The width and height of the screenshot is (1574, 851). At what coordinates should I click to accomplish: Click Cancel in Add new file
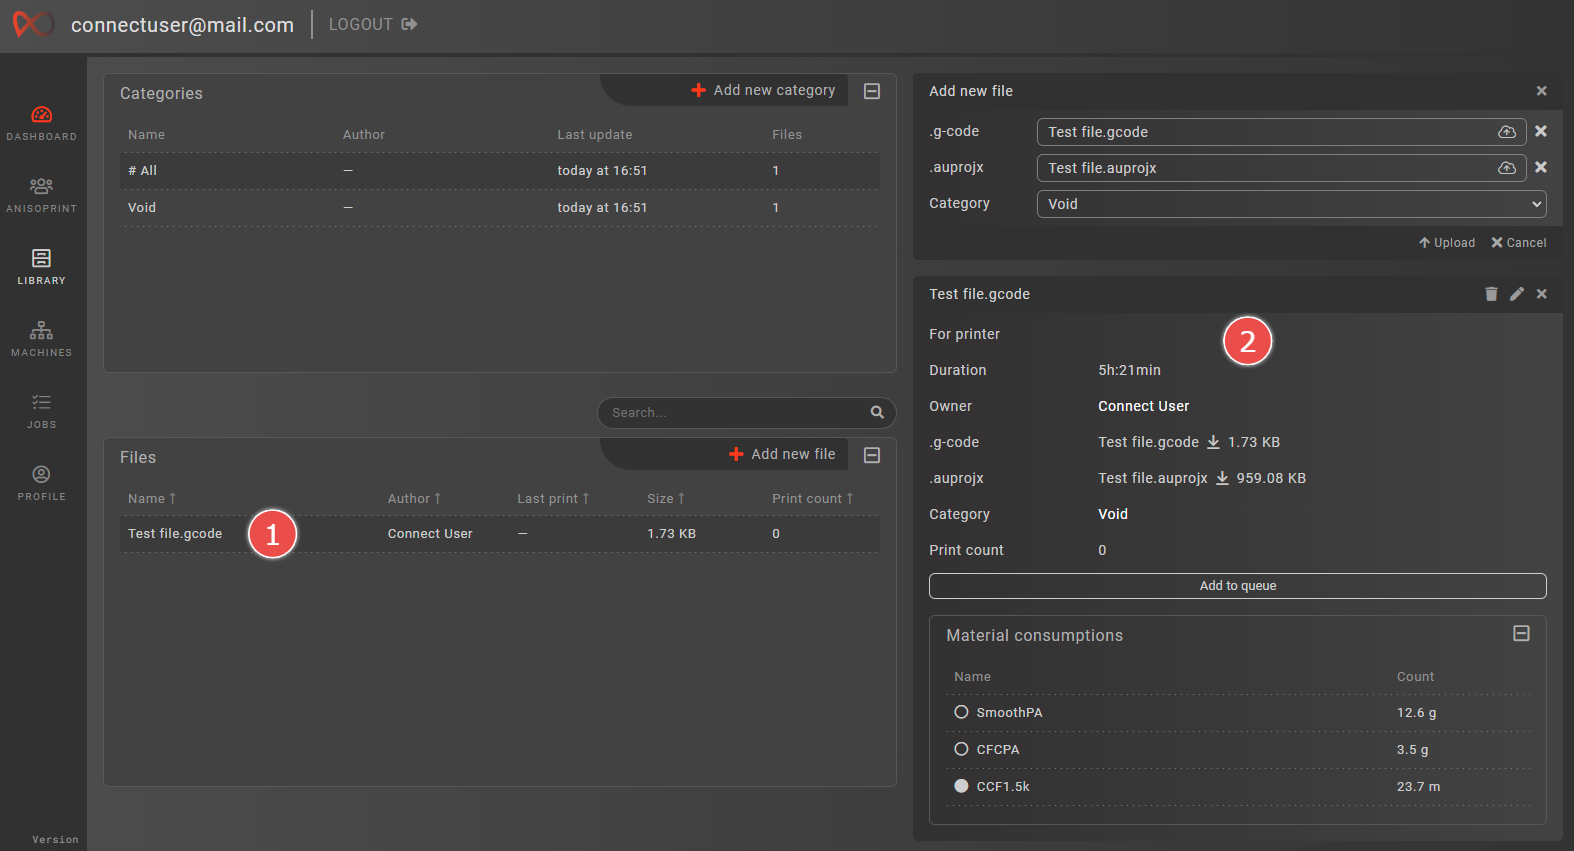[x=1519, y=243]
